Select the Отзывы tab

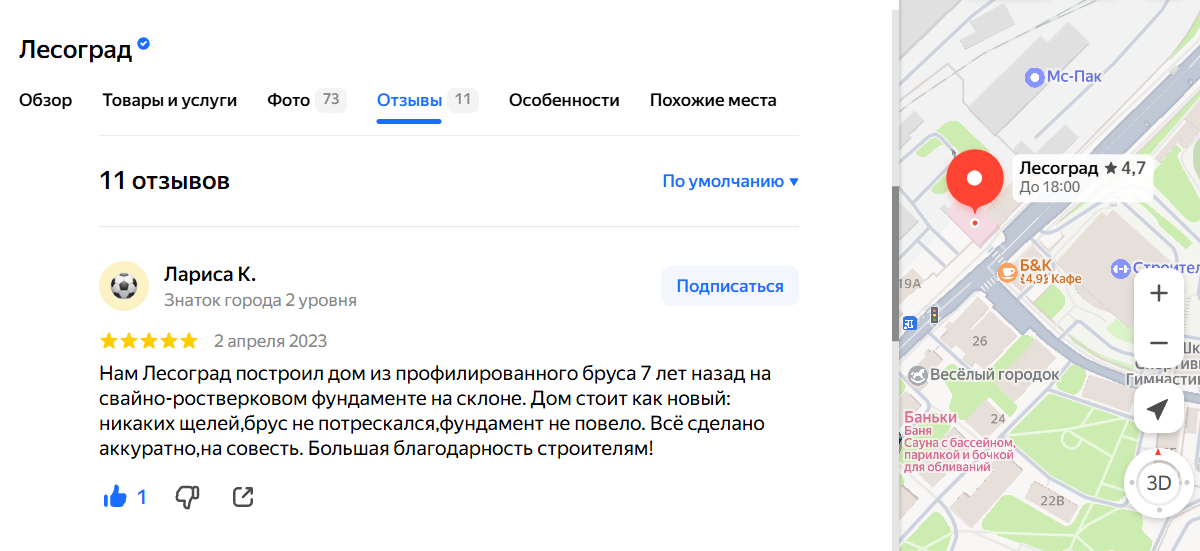point(427,100)
